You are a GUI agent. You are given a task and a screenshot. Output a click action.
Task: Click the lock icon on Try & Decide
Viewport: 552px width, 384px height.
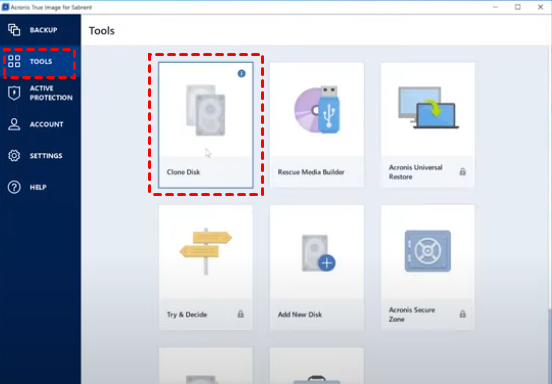240,314
